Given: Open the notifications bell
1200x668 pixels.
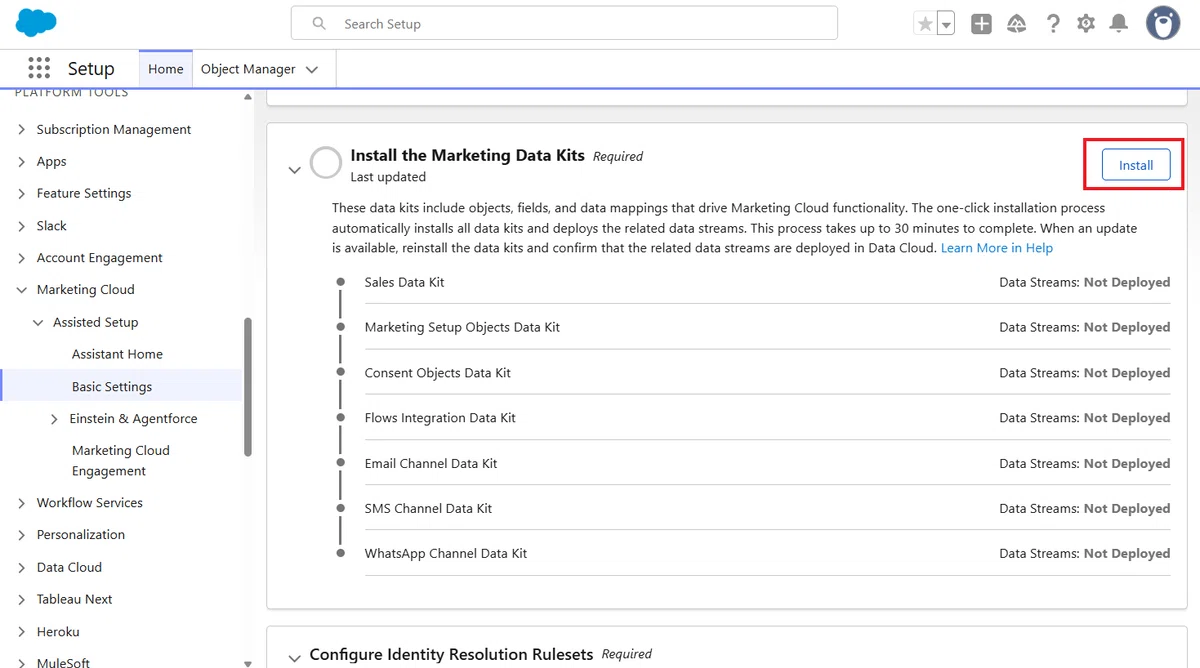Looking at the screenshot, I should pos(1119,23).
